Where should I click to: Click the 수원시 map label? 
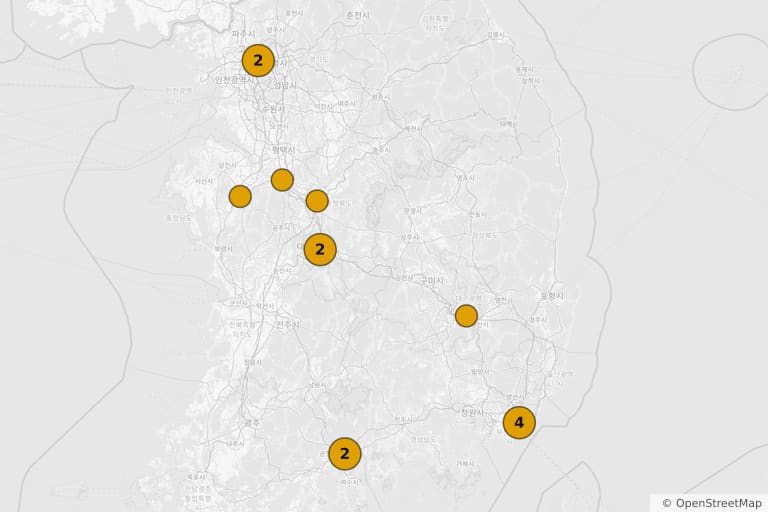273,108
